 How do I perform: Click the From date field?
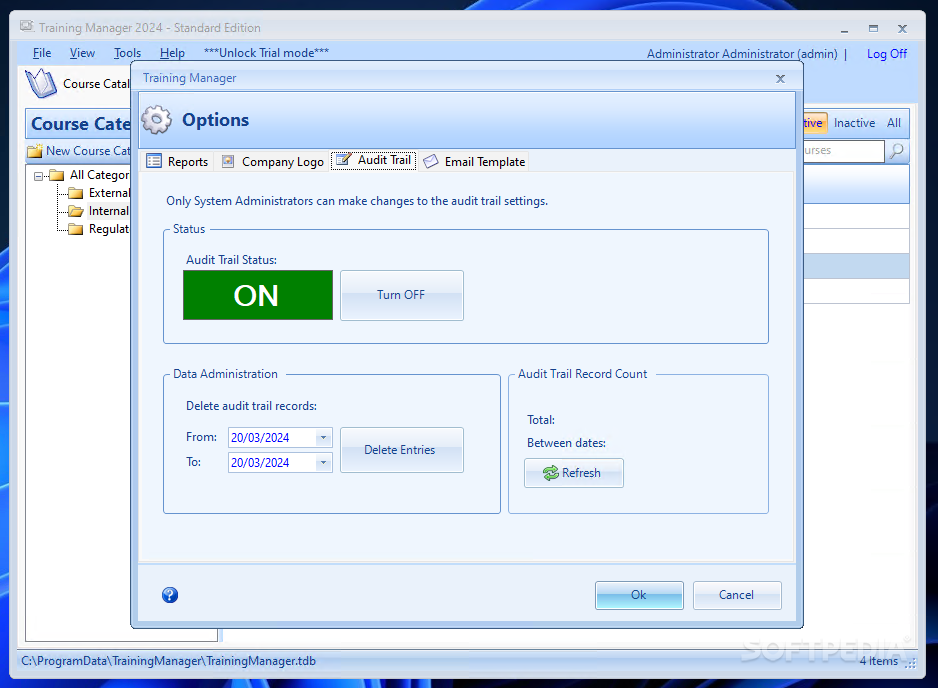pyautogui.click(x=280, y=437)
